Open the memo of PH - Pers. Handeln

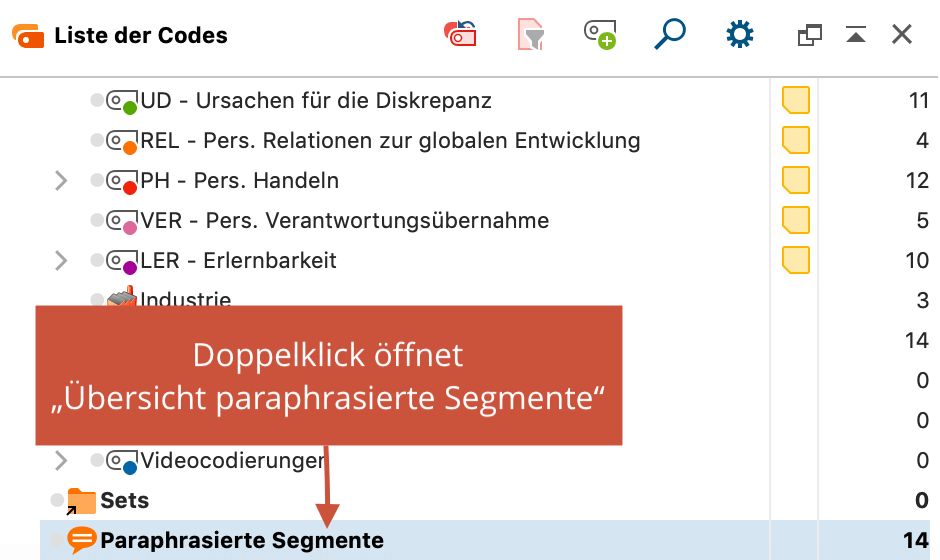coord(796,180)
